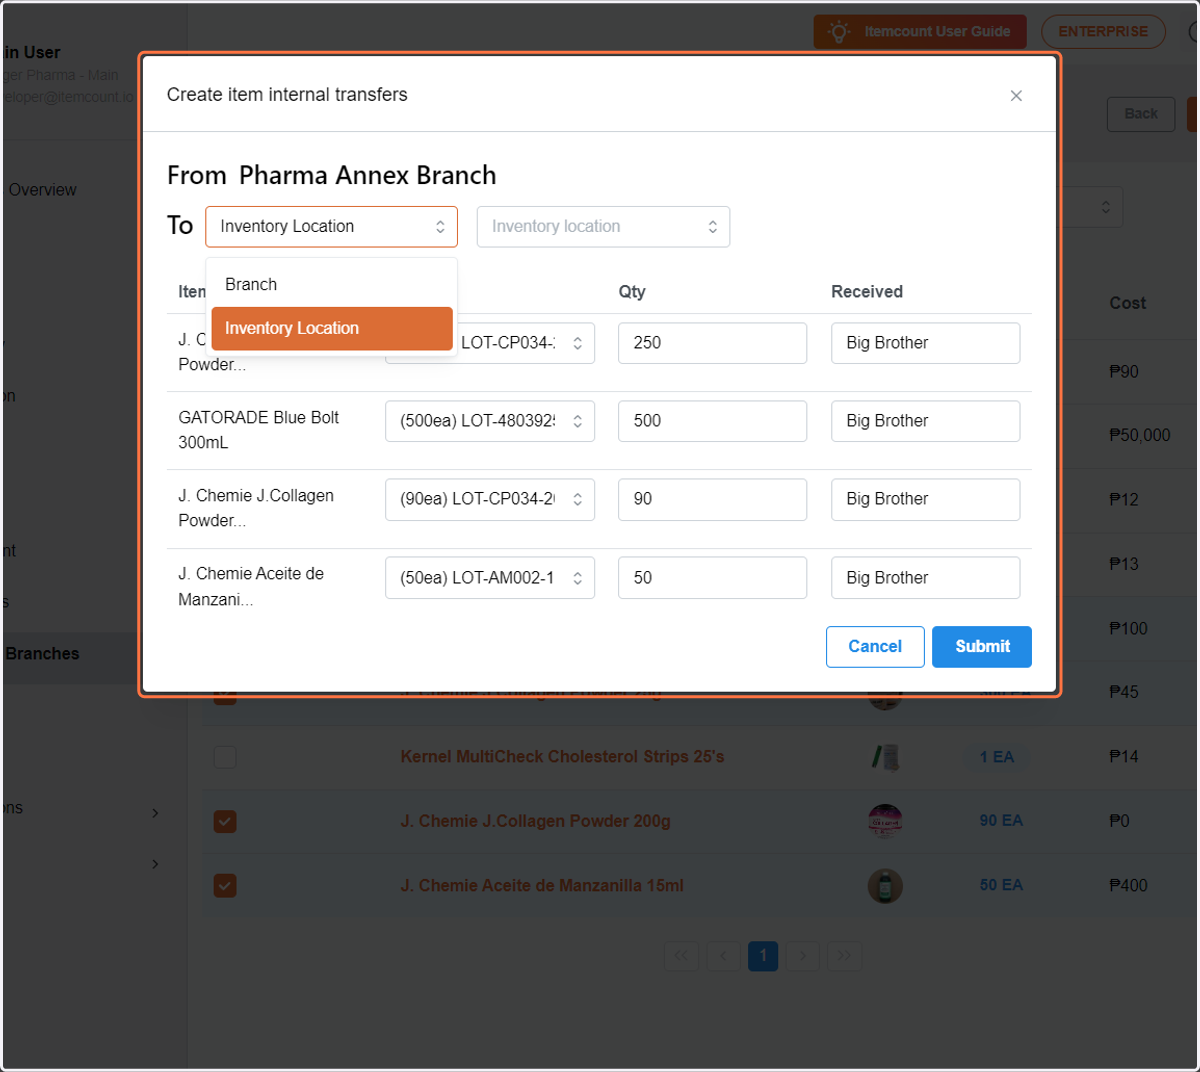Click the Collagen Powder 200g product thumbnail
1200x1072 pixels.
point(885,821)
